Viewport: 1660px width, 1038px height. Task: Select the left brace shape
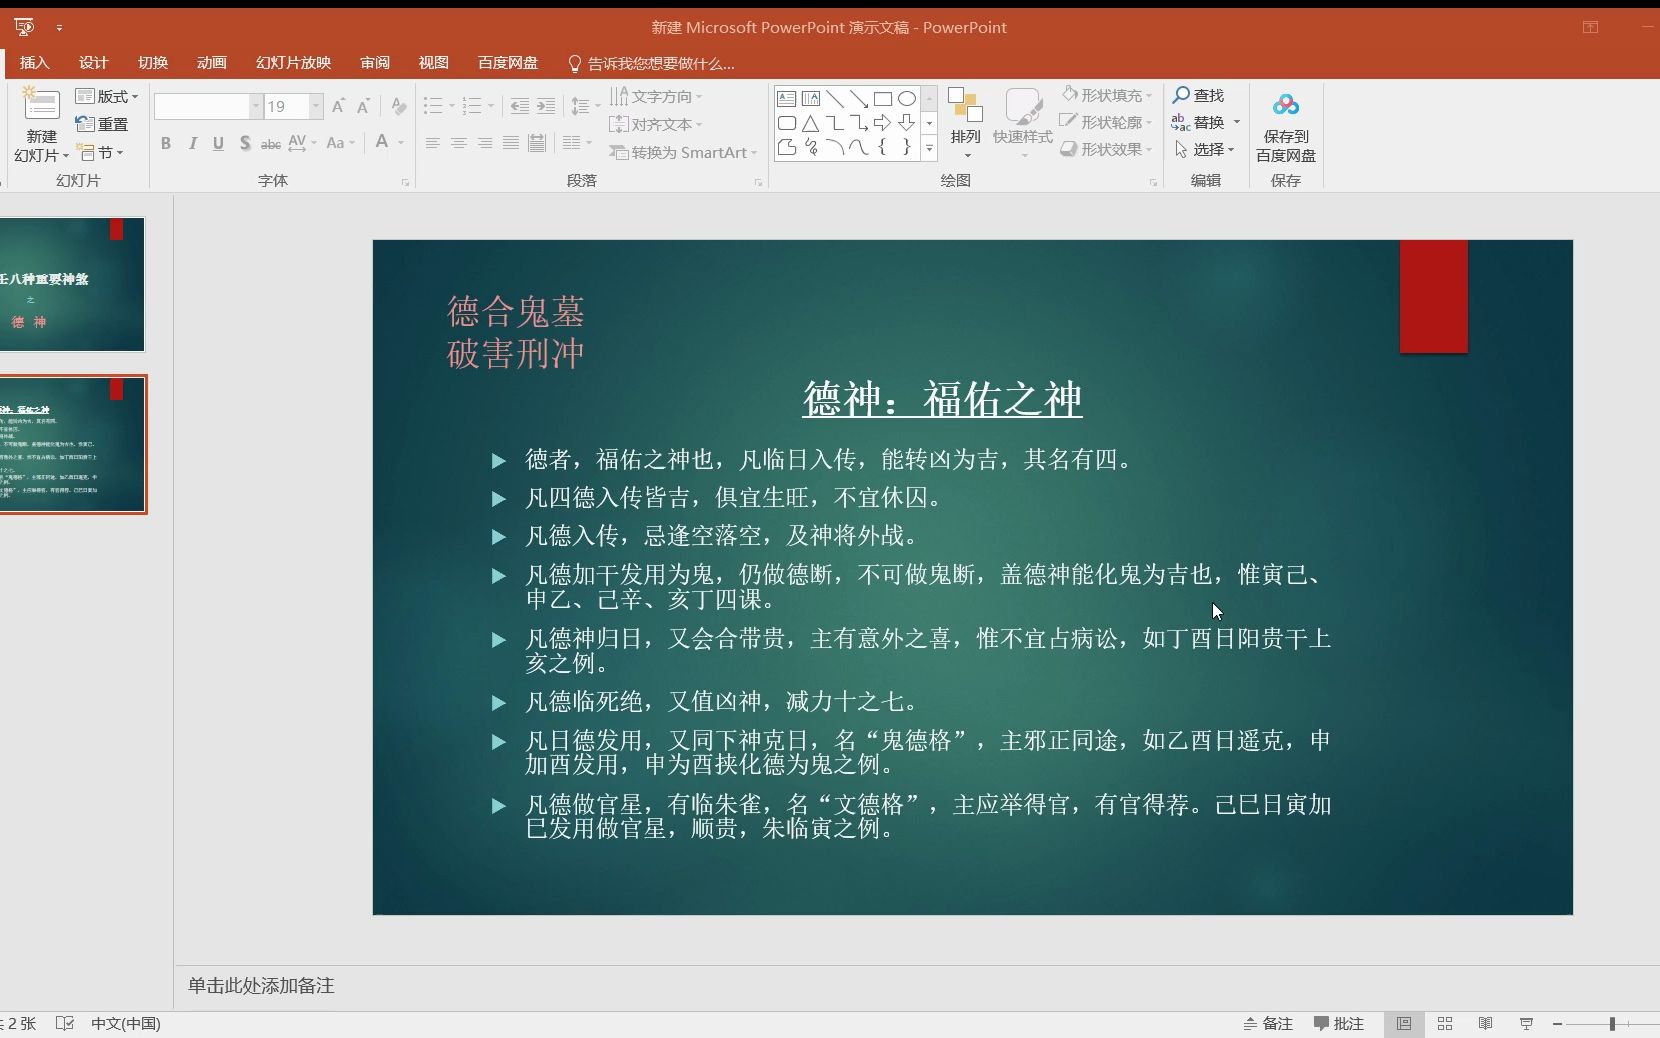tap(883, 148)
